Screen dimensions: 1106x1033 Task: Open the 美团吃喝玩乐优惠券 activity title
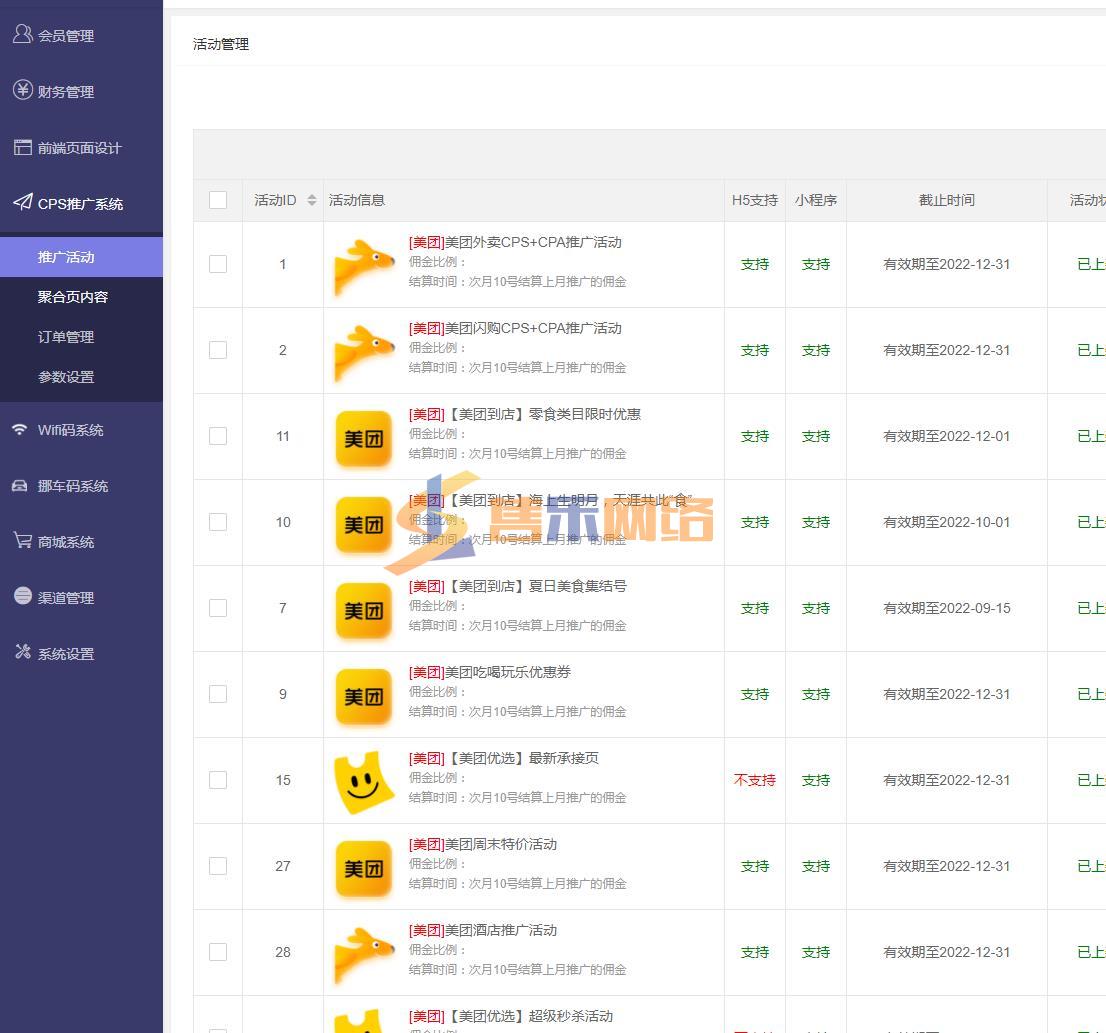490,673
